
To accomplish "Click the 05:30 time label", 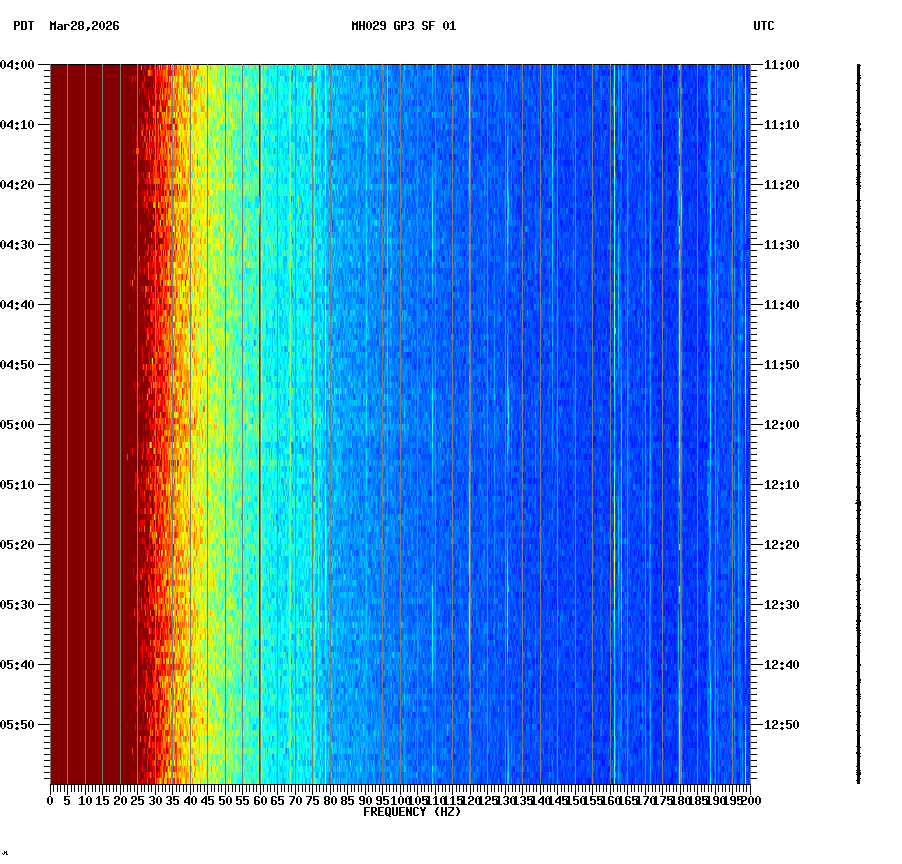I will coord(20,604).
